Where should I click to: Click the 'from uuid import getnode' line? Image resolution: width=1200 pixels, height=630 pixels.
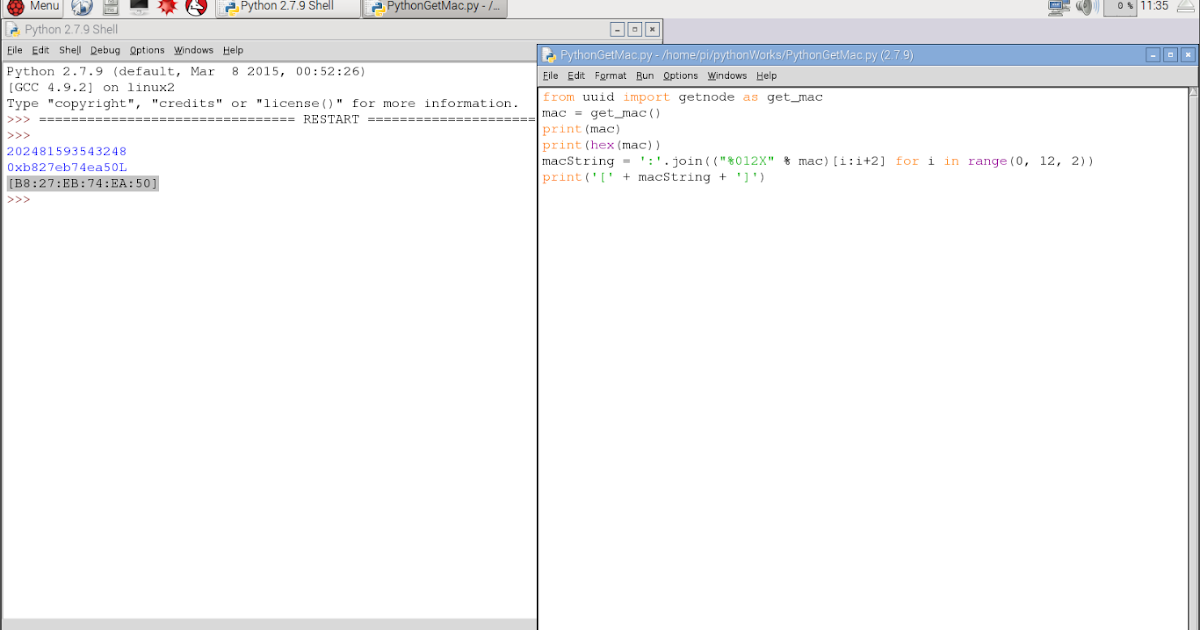(682, 97)
